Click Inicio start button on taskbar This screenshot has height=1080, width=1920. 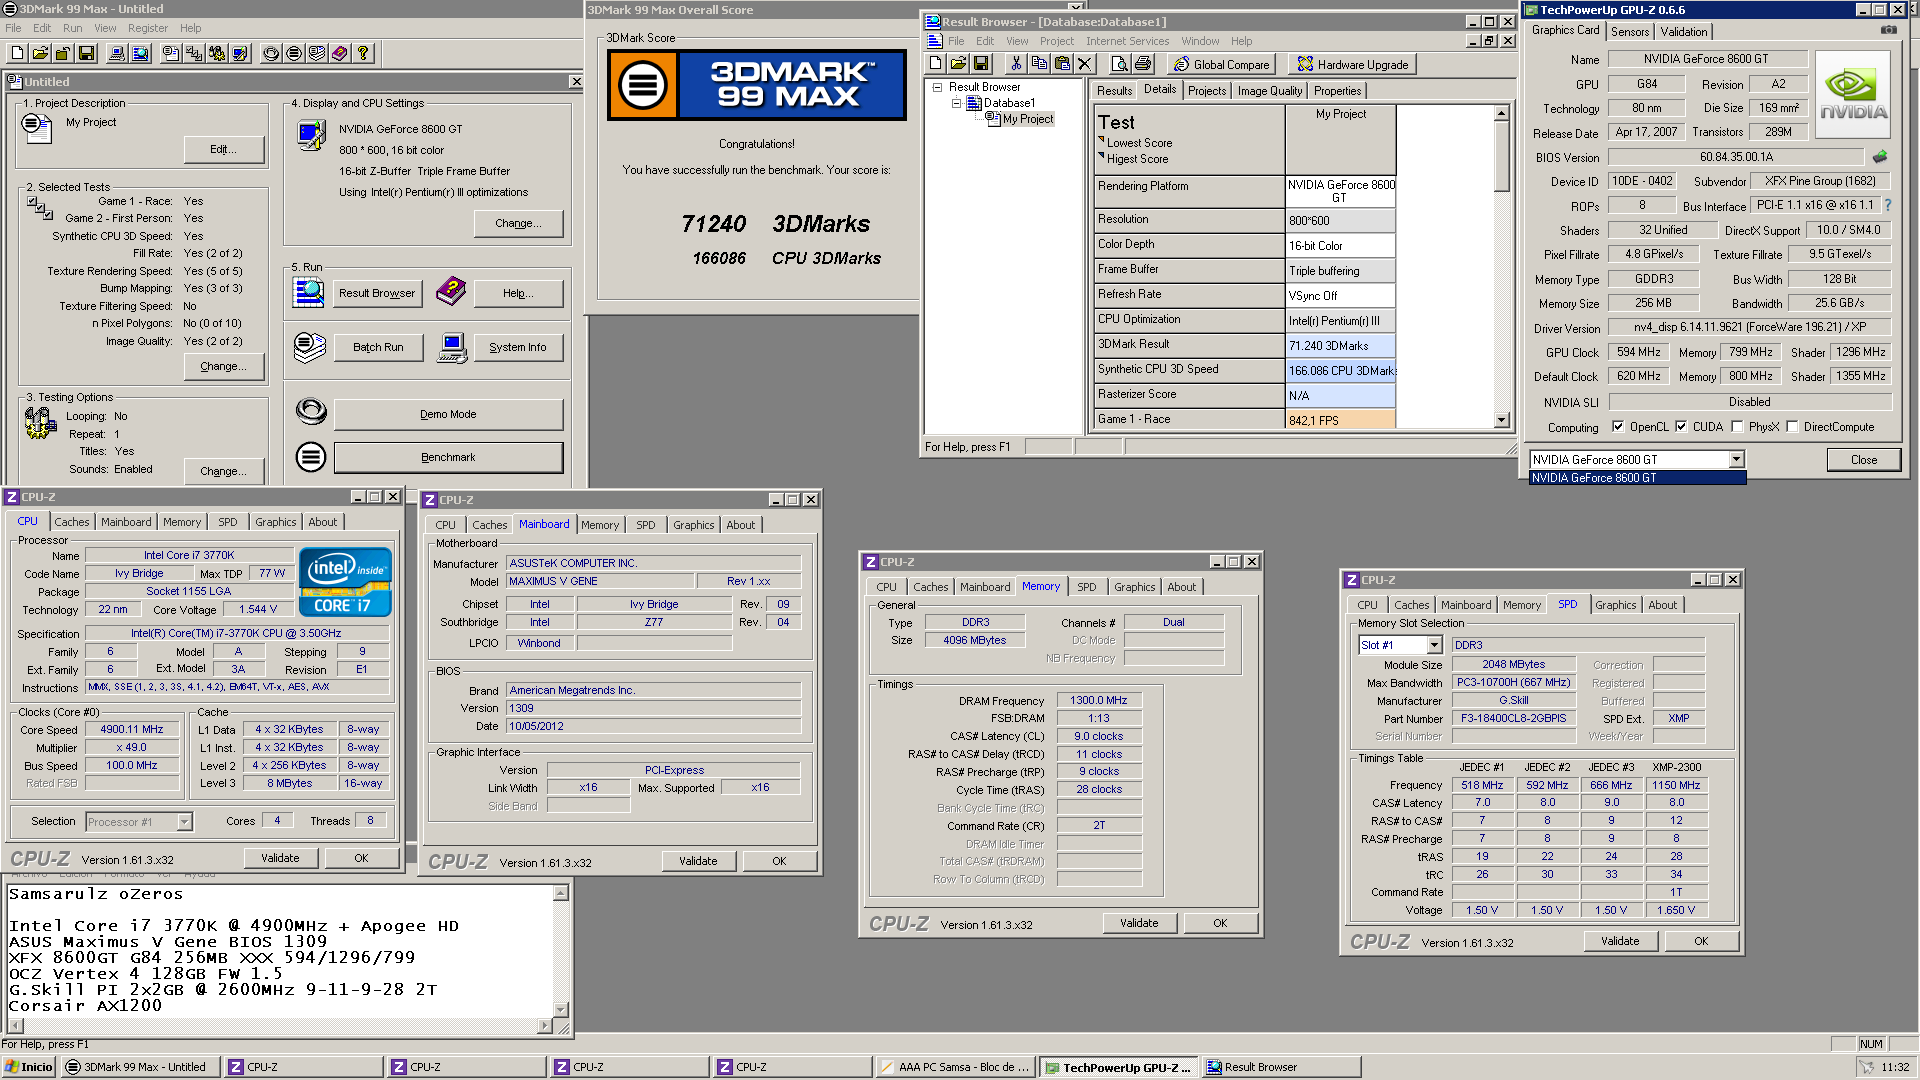click(x=28, y=1067)
